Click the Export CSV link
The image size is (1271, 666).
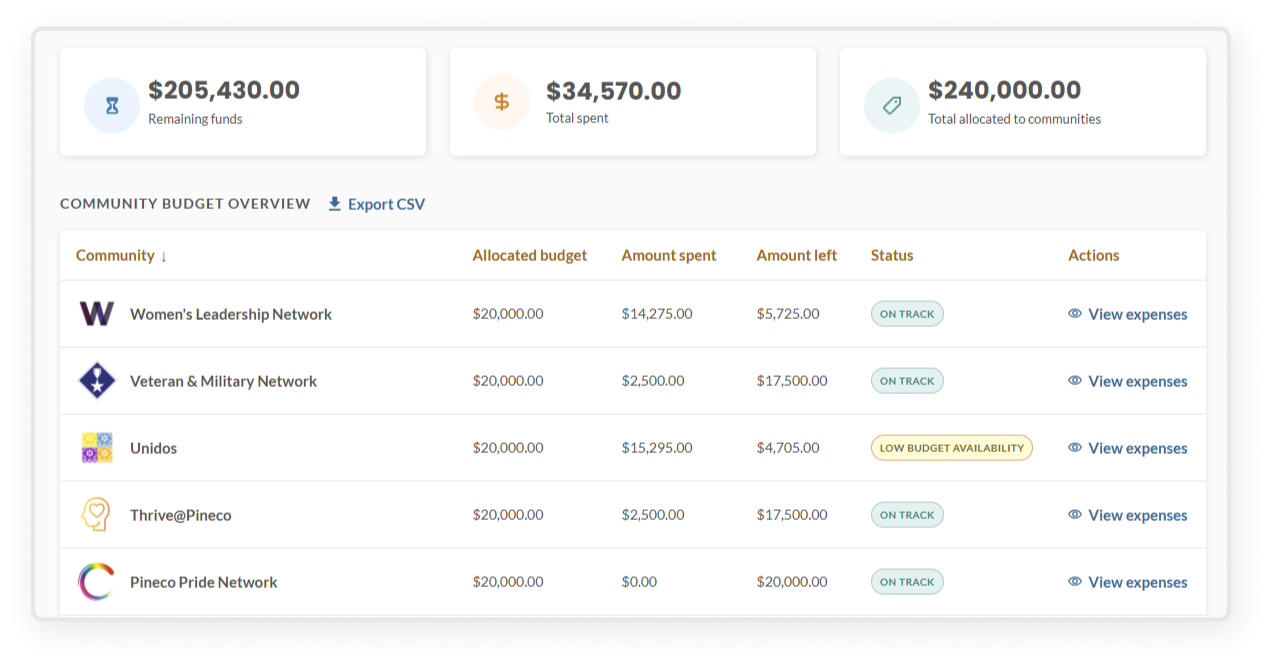tap(377, 204)
